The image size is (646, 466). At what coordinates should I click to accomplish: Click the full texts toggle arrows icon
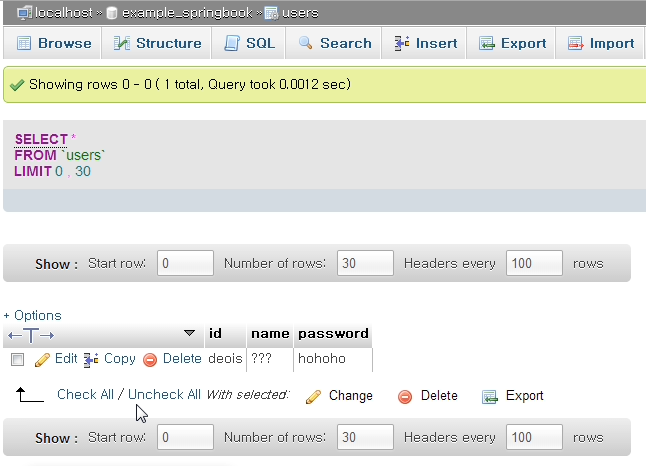click(x=31, y=335)
